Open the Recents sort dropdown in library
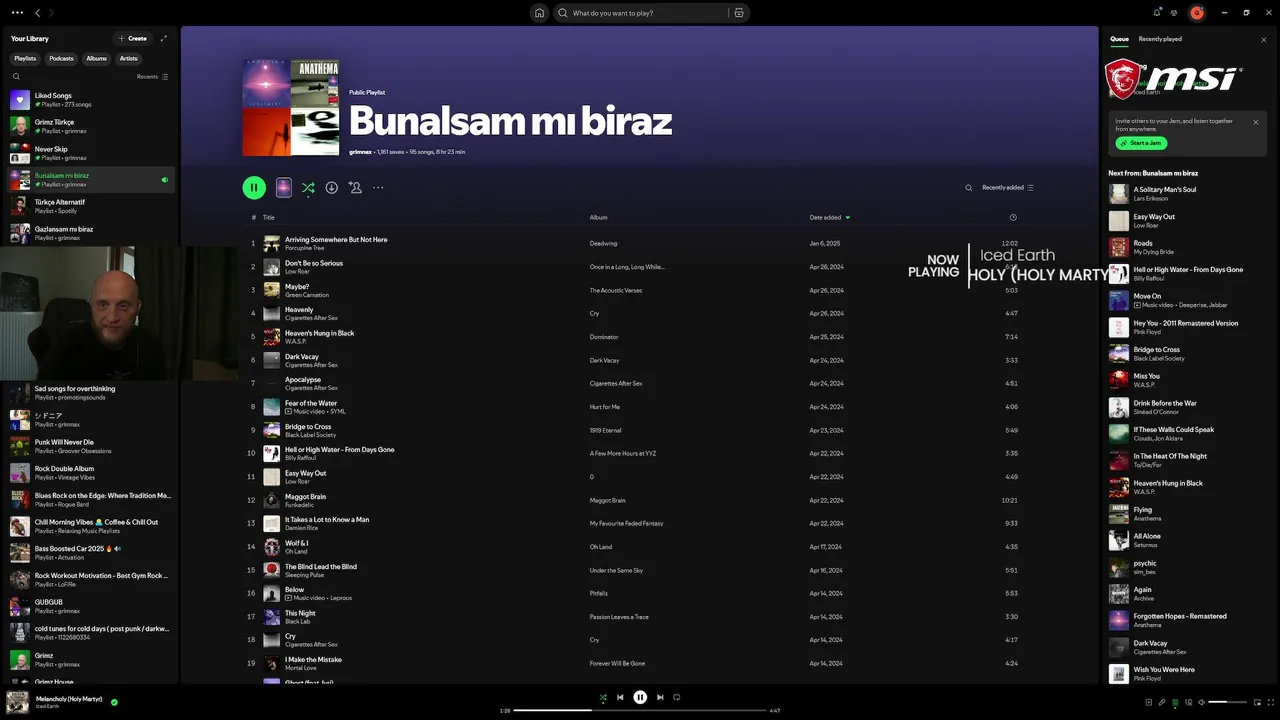The width and height of the screenshot is (1280, 720). tap(153, 76)
